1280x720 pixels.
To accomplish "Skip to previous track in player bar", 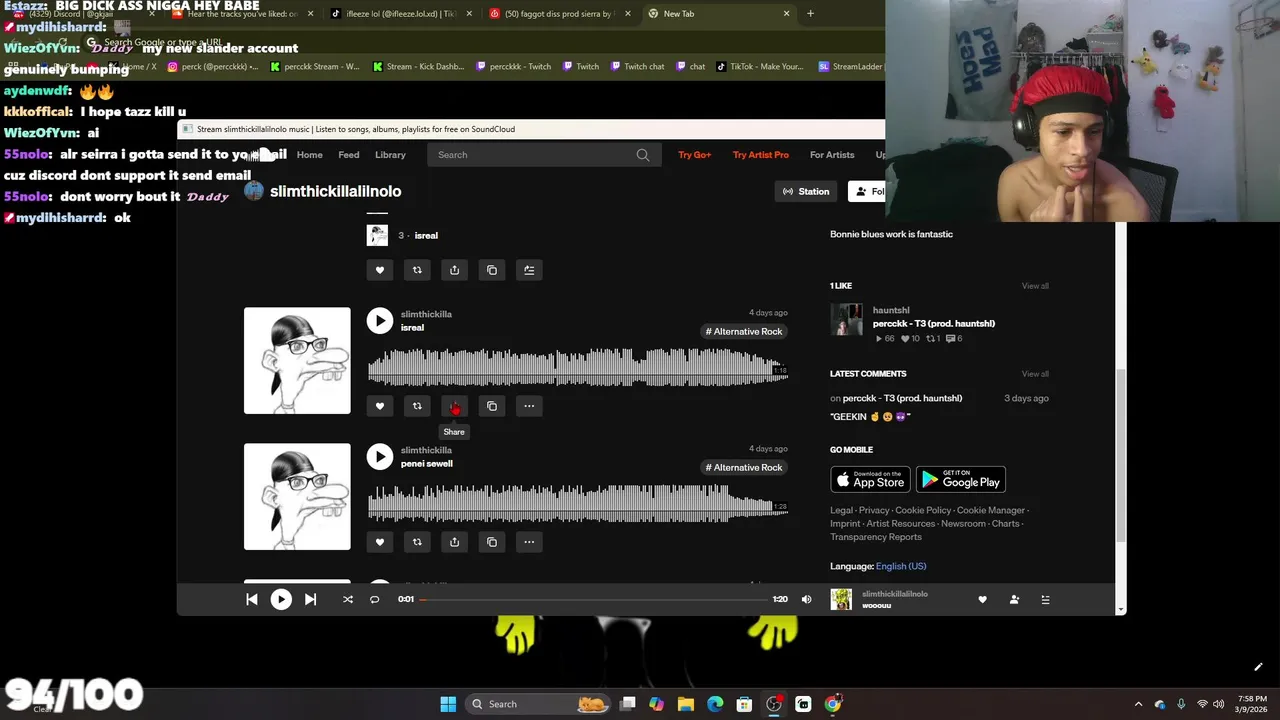I will click(x=252, y=599).
